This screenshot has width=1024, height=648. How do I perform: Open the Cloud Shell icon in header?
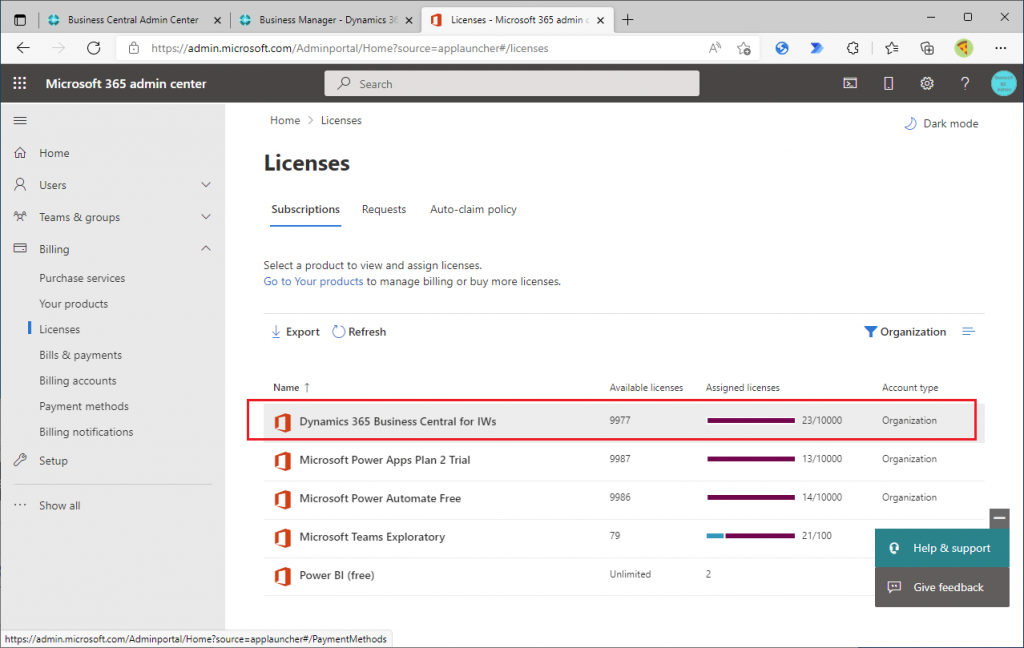click(850, 83)
